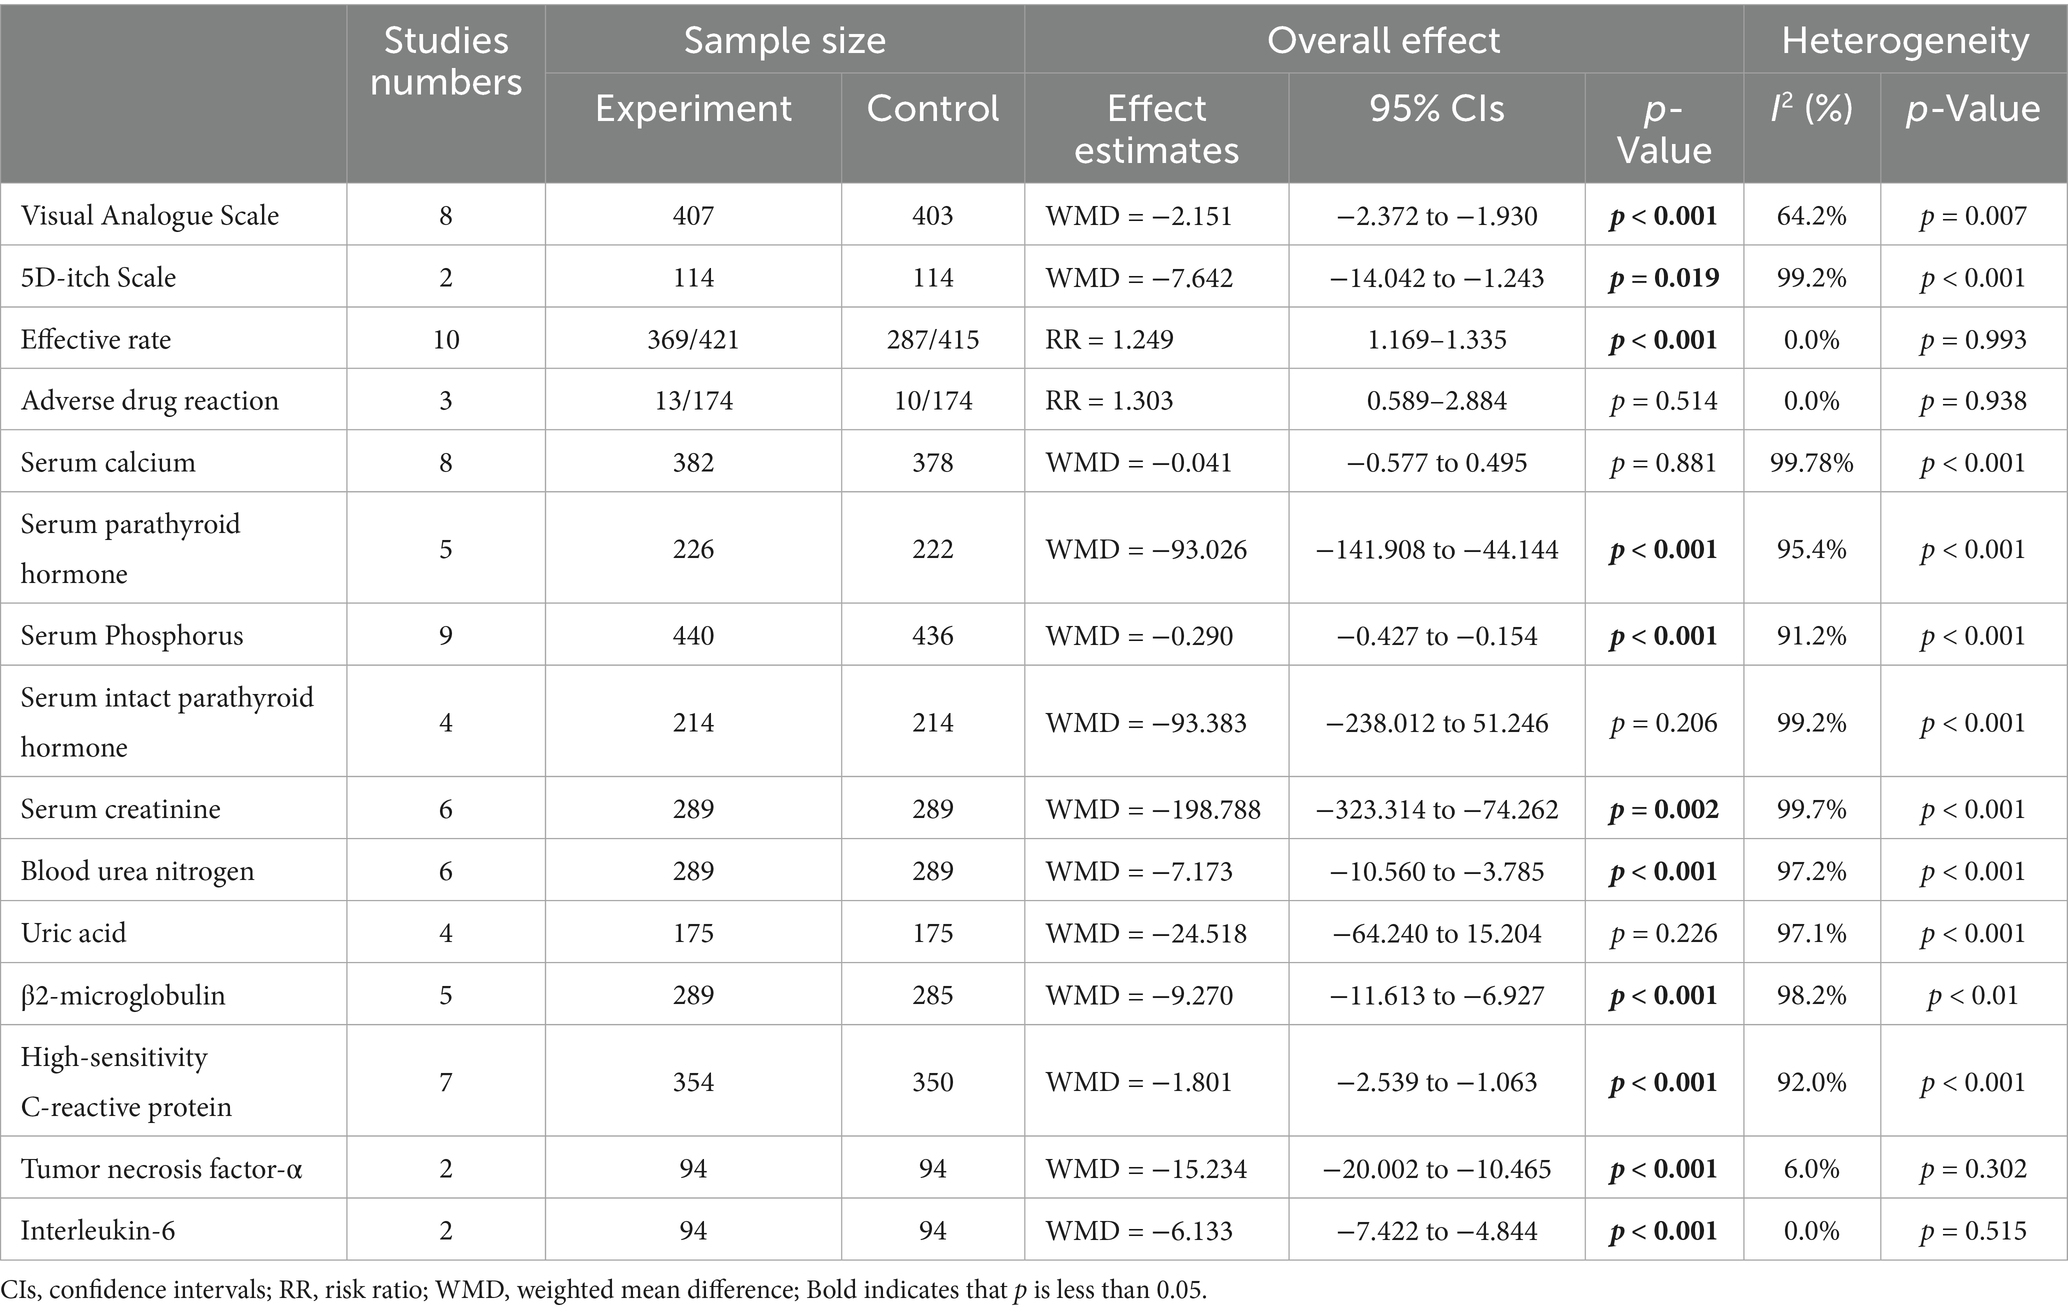
Task: Select the "95% CIs" column header
Action: 1436,109
